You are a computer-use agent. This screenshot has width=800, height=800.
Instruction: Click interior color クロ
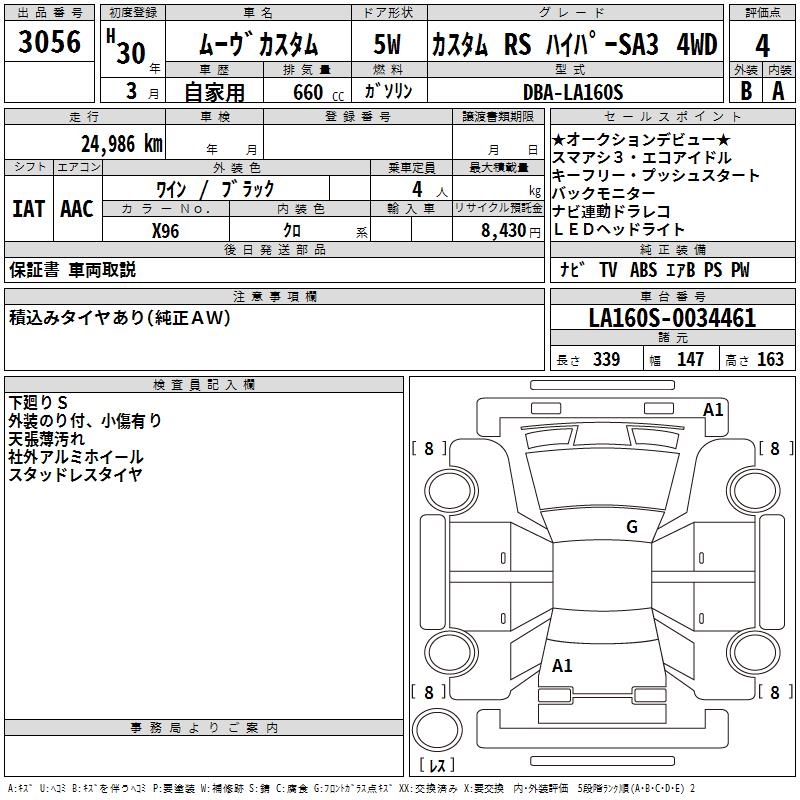tap(292, 231)
